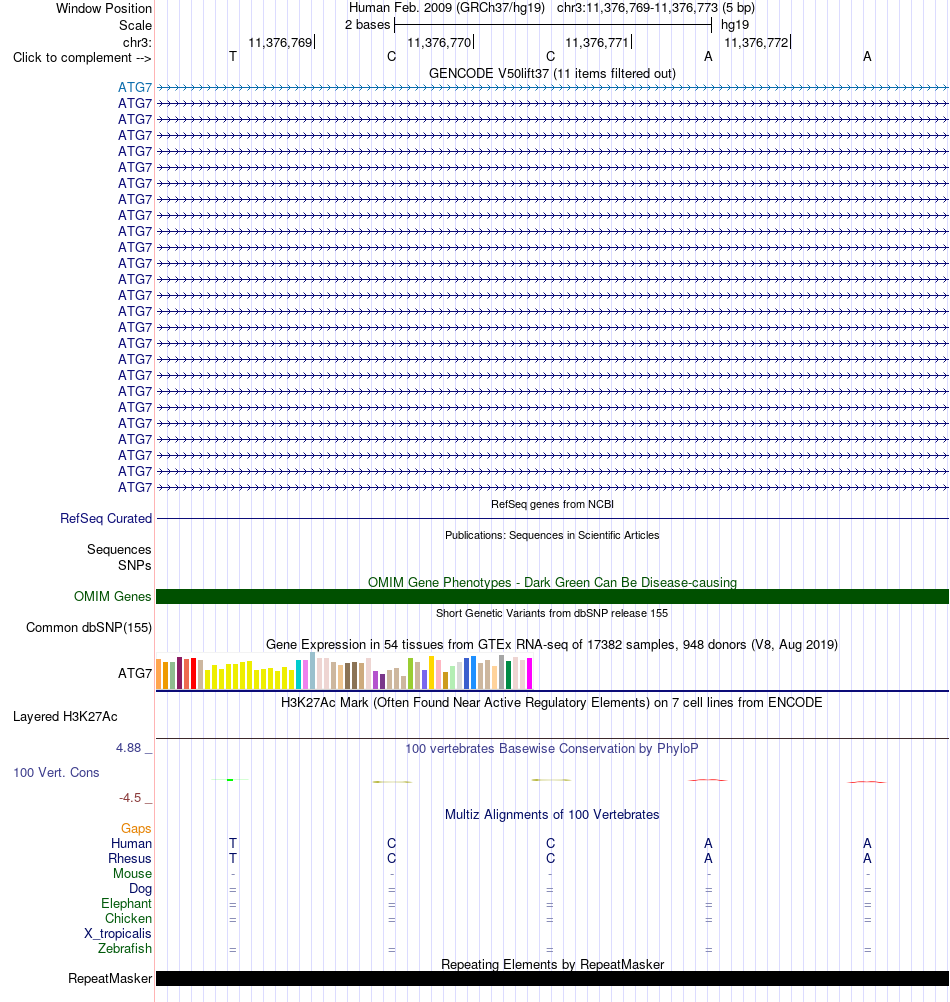Click position label 11,376,772
The height and width of the screenshot is (1002, 950).
click(756, 43)
